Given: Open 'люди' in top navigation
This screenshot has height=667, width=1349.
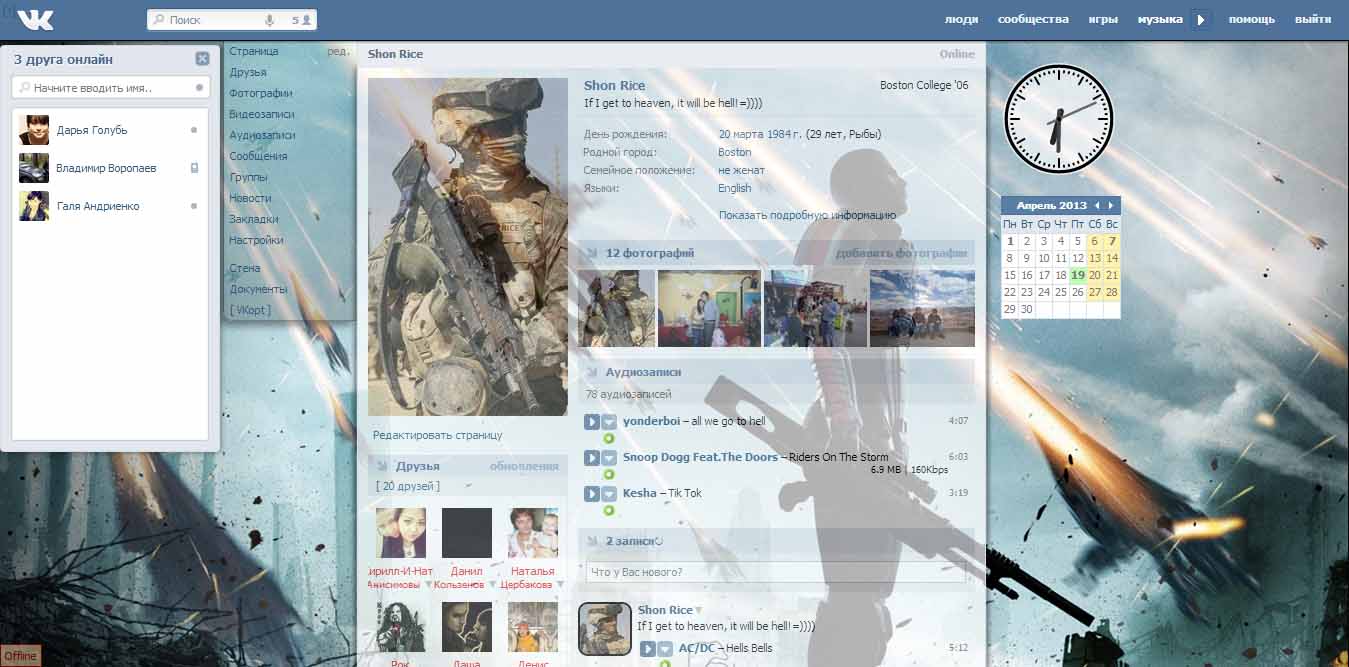Looking at the screenshot, I should point(962,19).
